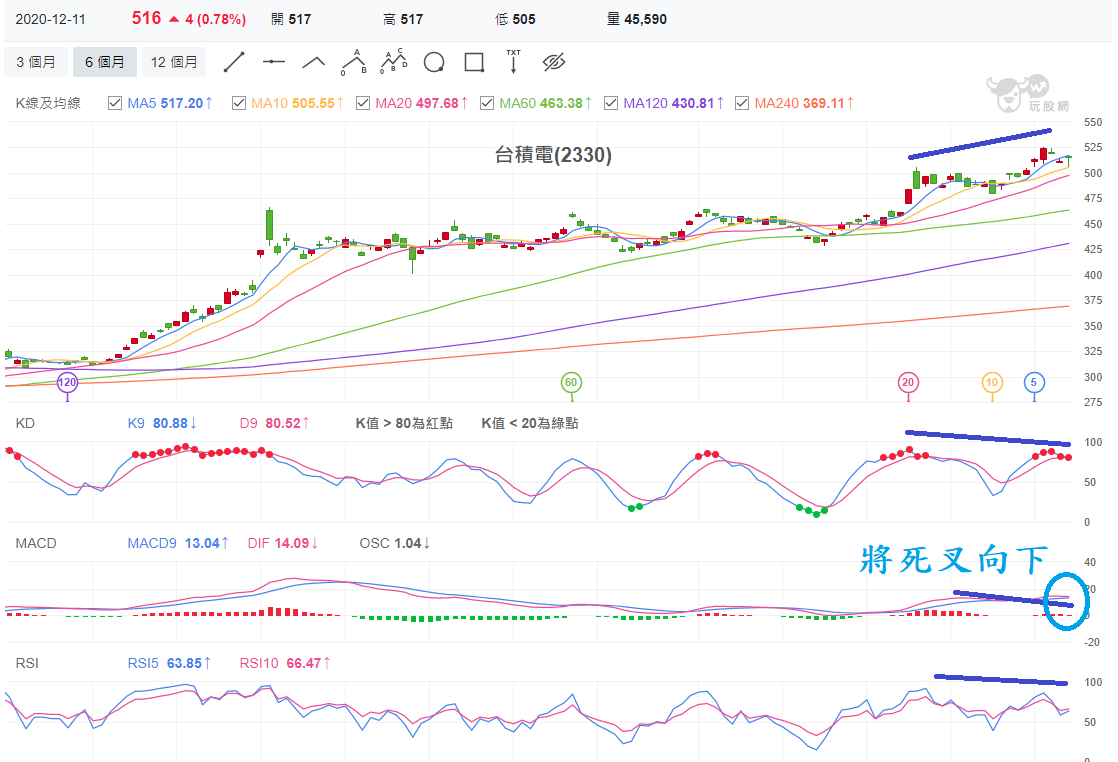Switch to the 3 個月 range tab
This screenshot has height=762, width=1118.
click(x=36, y=62)
